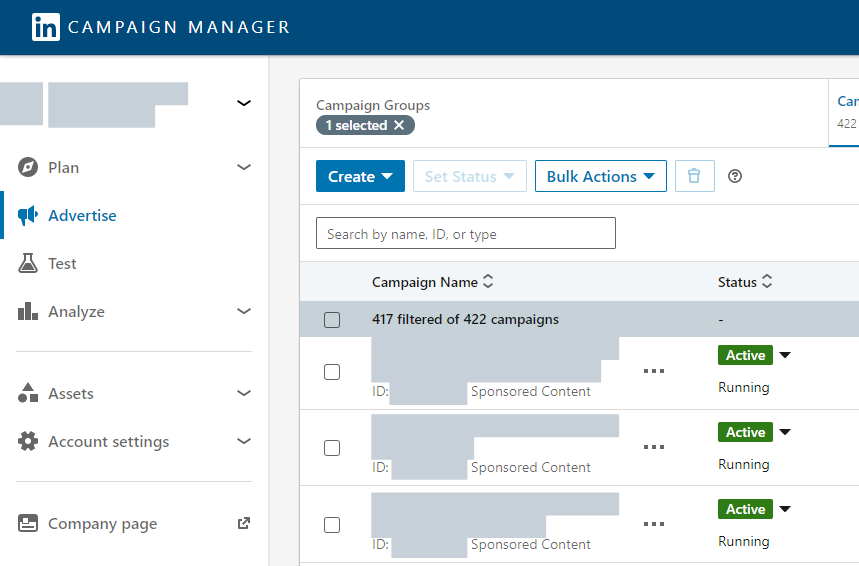The image size is (859, 566).
Task: Open status dropdown arrow for first campaign
Action: [785, 355]
